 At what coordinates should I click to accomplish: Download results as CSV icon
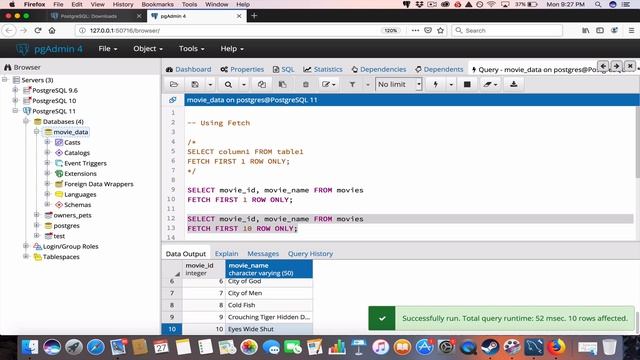513,84
